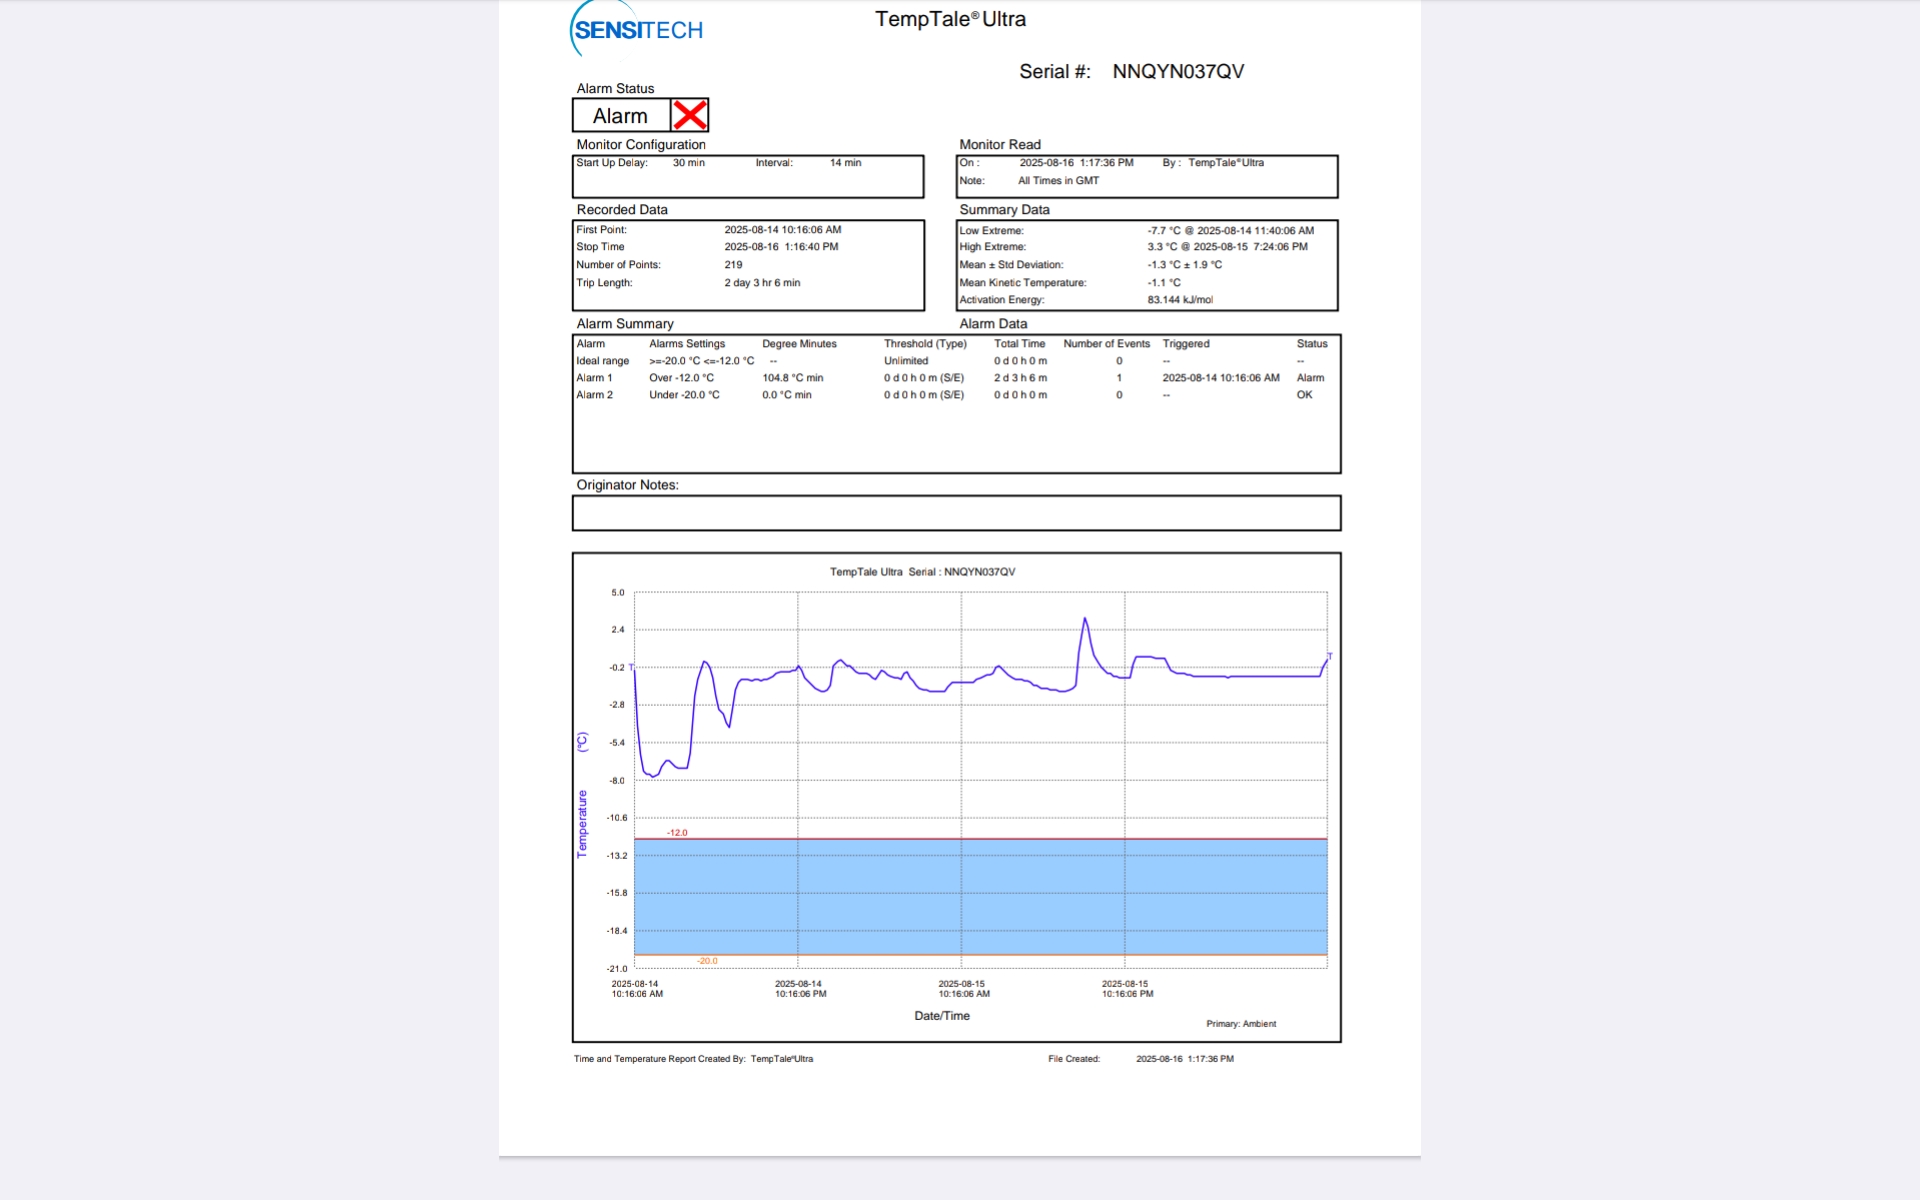Image resolution: width=1920 pixels, height=1200 pixels.
Task: Click the Mean Kinetic Temperature entry
Action: tap(1022, 283)
